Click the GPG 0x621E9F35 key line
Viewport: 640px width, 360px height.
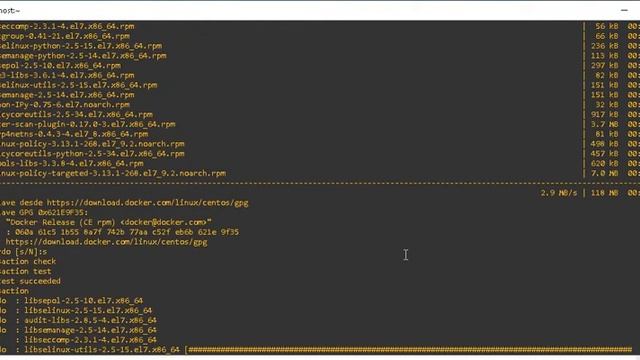tap(44, 212)
